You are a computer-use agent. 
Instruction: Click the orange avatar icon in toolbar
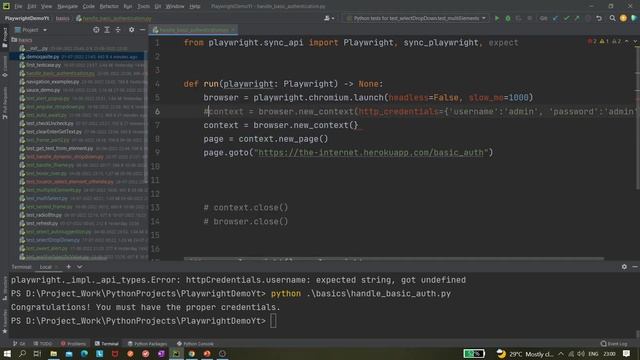point(623,18)
